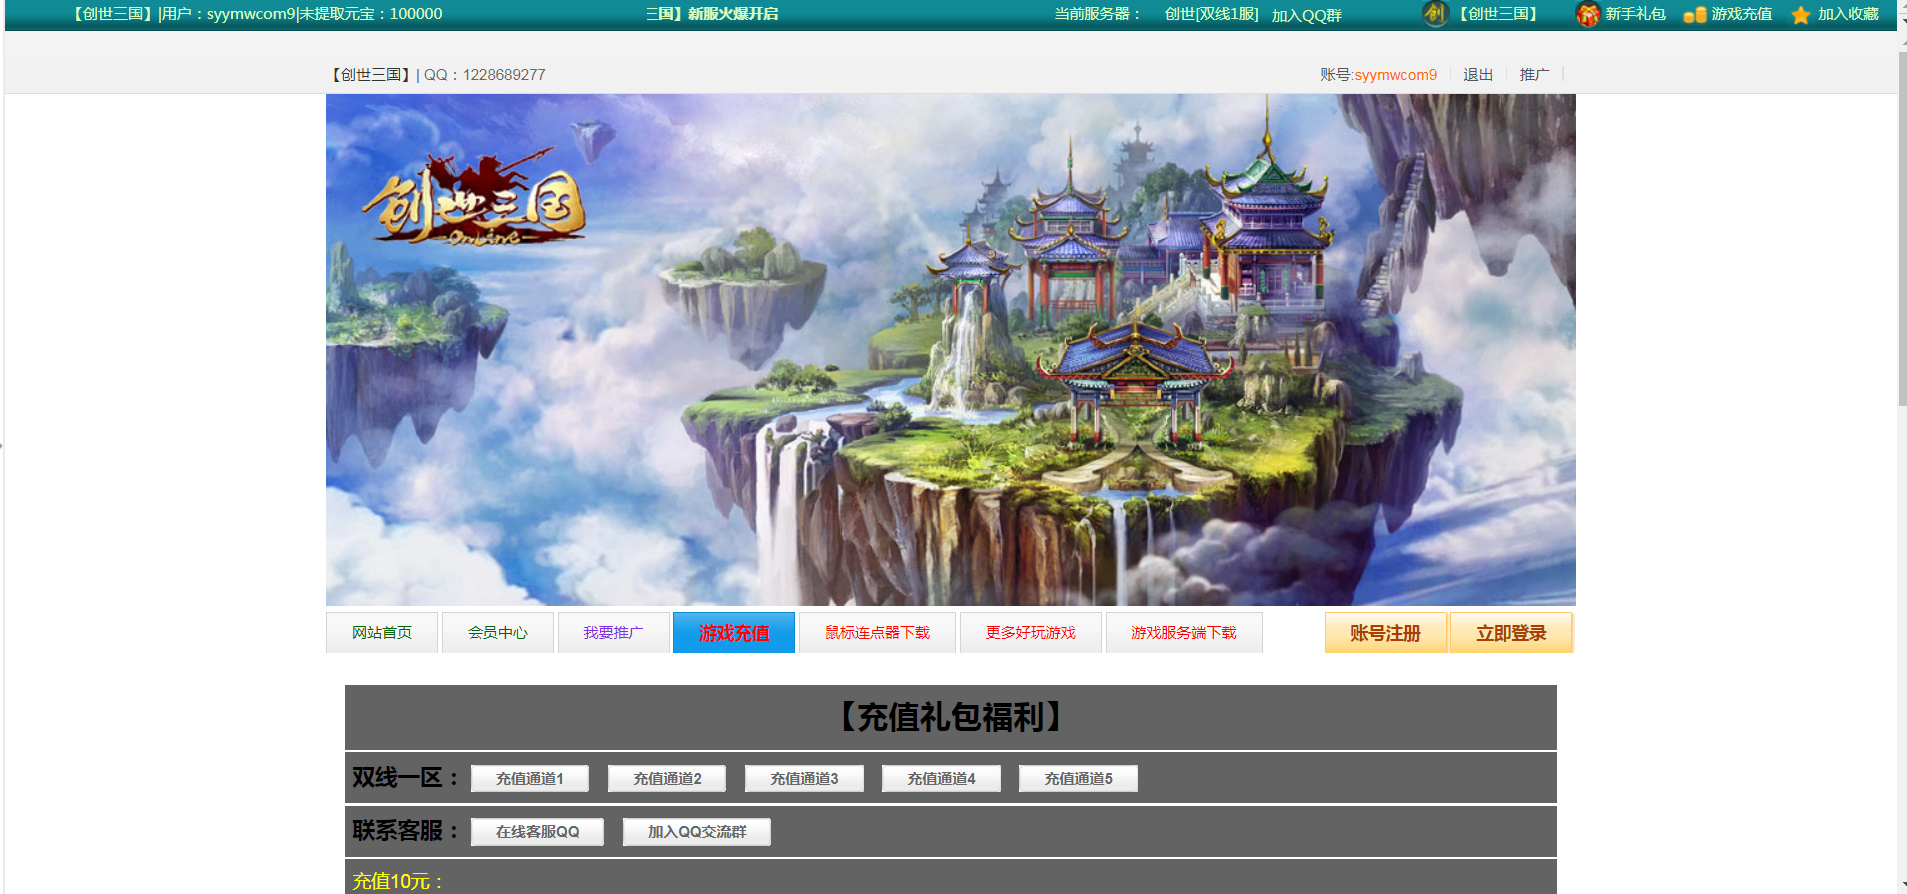This screenshot has width=1907, height=894.
Task: Click the 充值通道5 button
Action: click(x=1078, y=779)
